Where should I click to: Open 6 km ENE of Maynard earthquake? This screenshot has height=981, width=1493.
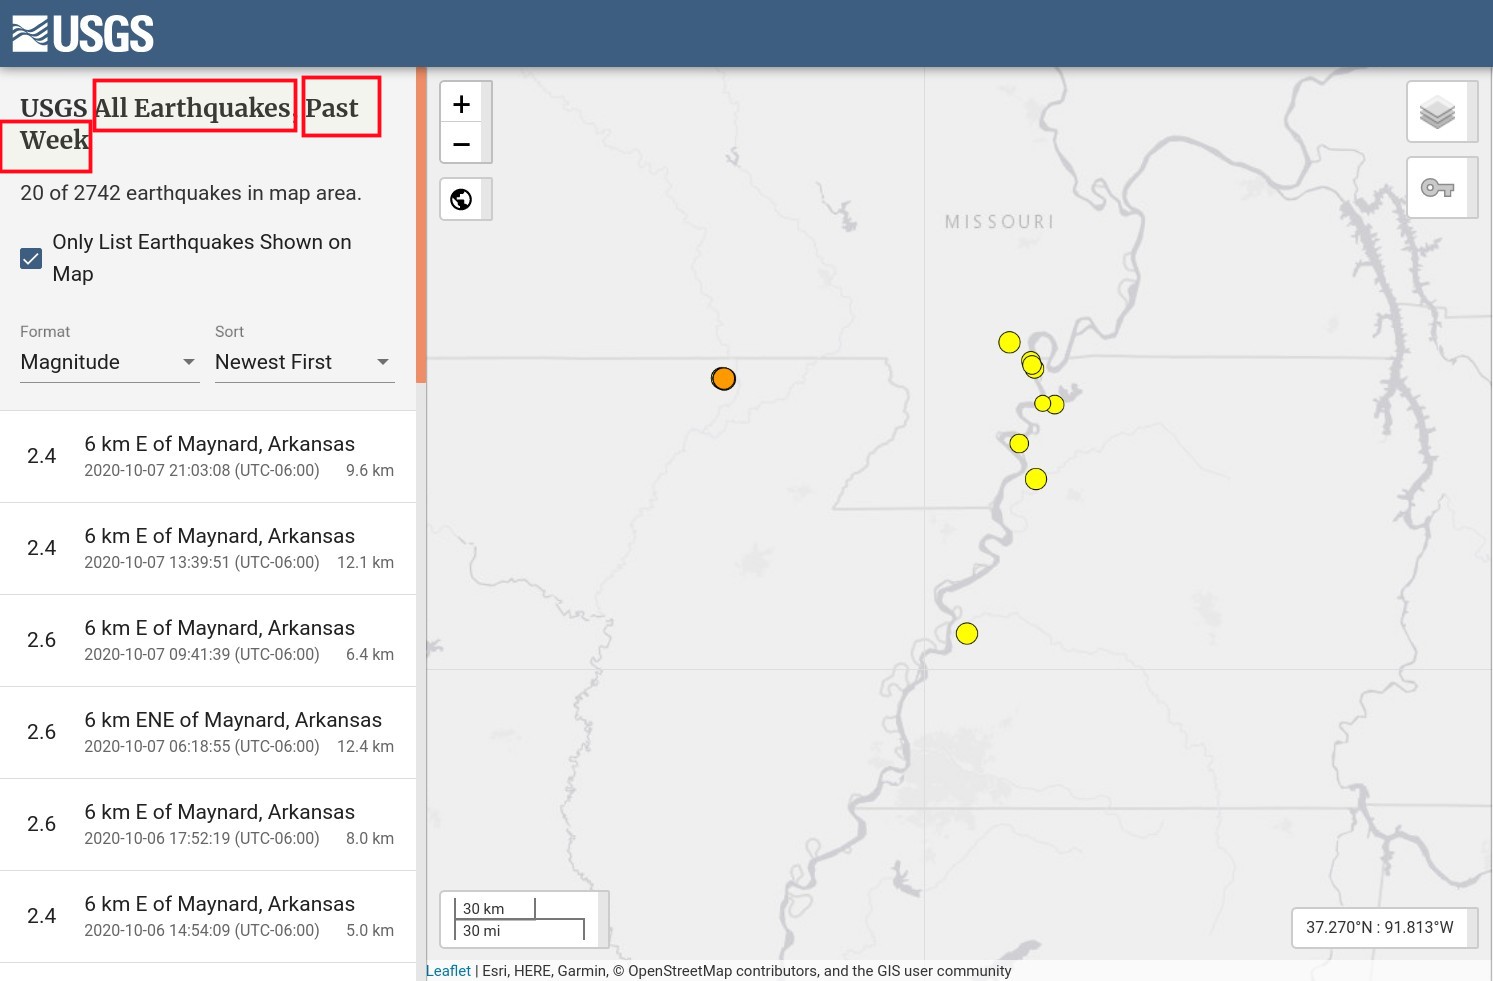pos(208,732)
